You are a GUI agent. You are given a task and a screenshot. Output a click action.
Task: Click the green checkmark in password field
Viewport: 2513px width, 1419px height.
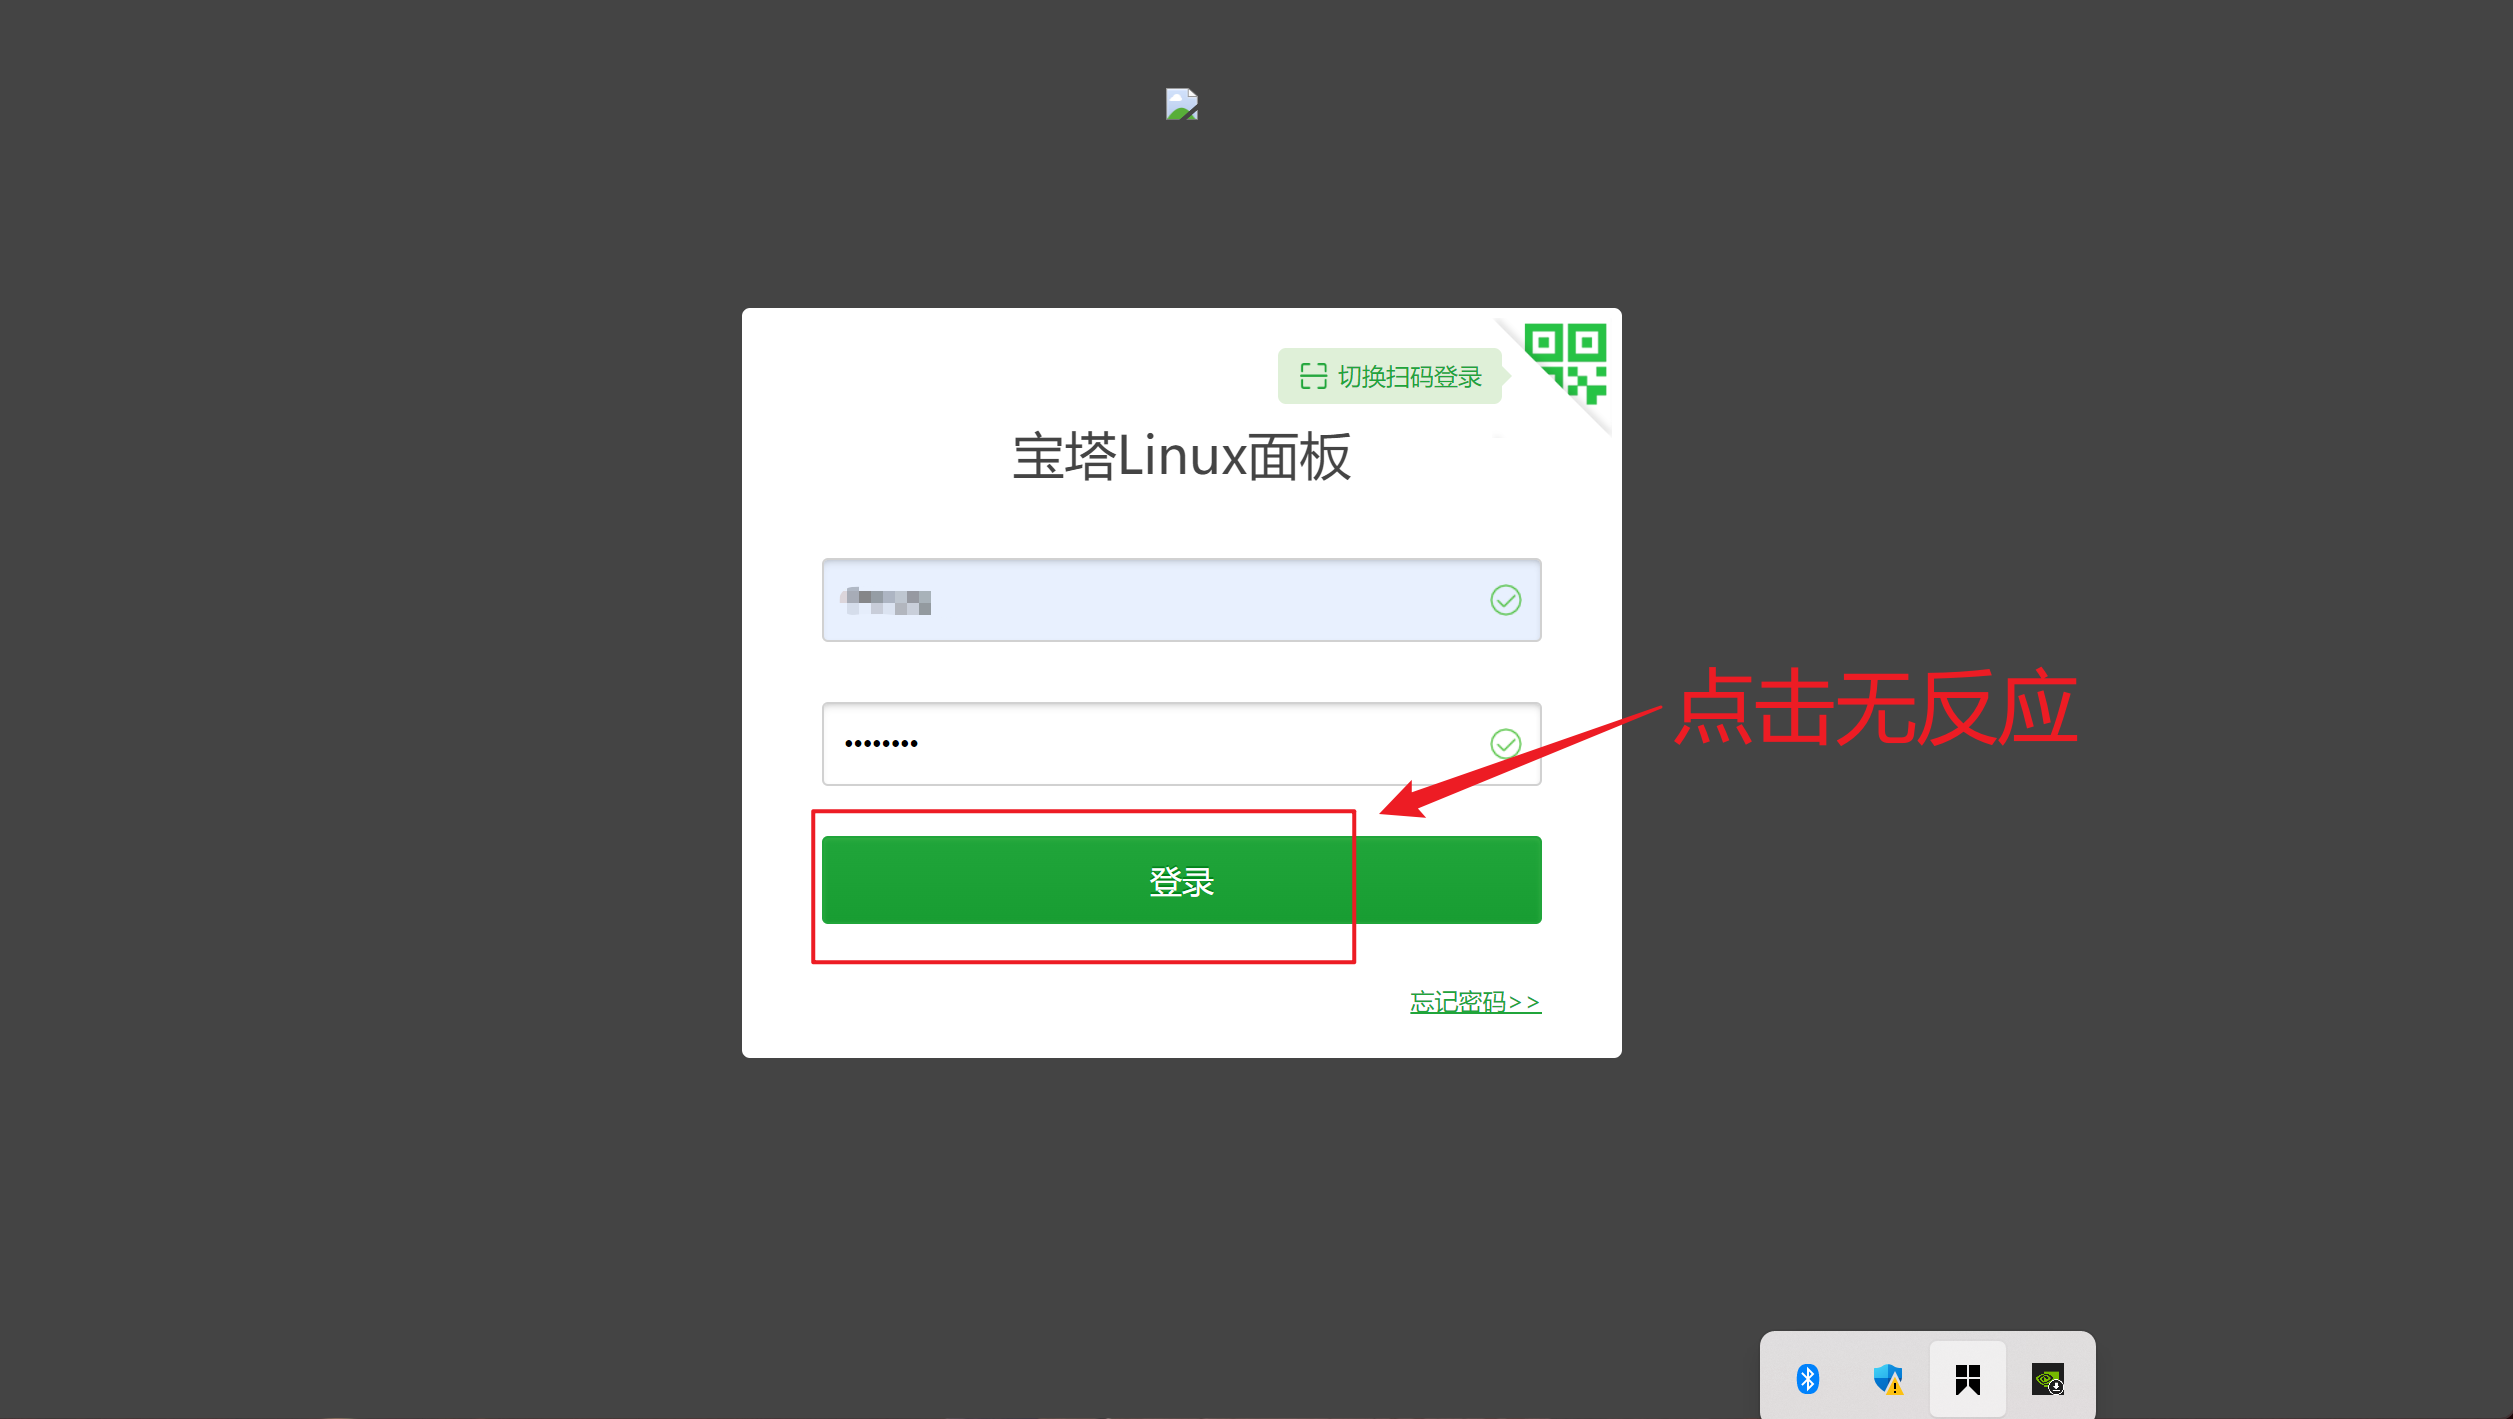[1505, 744]
